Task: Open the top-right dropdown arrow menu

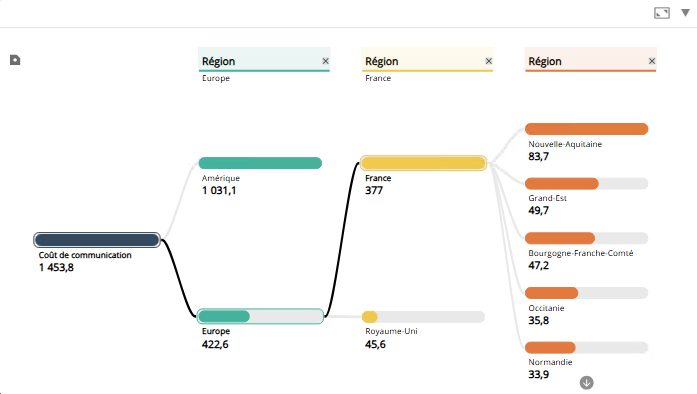Action: tap(685, 13)
